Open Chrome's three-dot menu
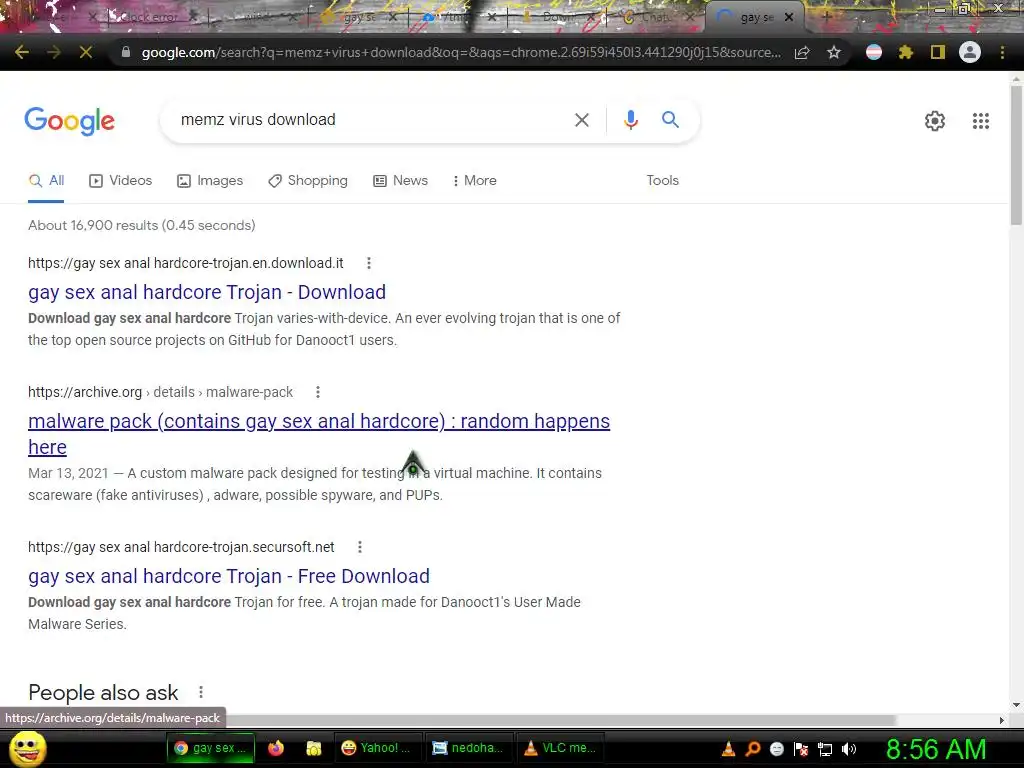The width and height of the screenshot is (1024, 768). (x=1002, y=52)
